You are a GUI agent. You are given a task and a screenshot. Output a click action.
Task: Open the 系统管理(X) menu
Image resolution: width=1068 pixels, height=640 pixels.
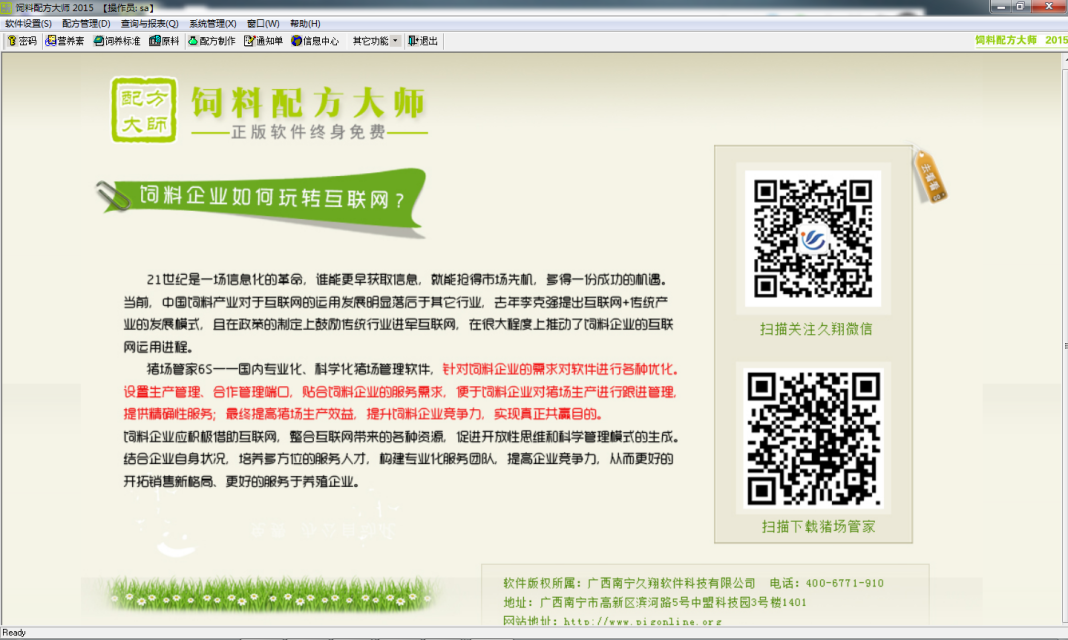(213, 23)
